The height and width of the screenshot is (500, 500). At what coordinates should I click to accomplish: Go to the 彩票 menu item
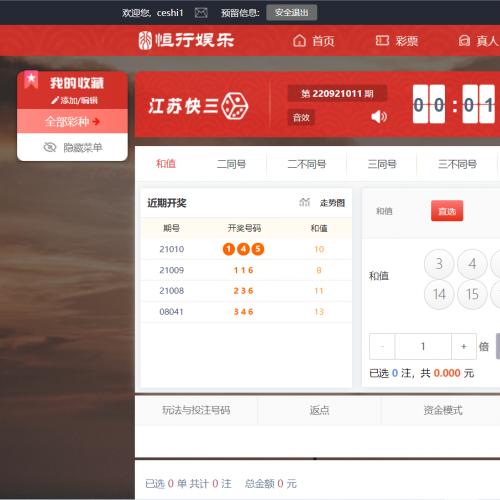(x=407, y=41)
